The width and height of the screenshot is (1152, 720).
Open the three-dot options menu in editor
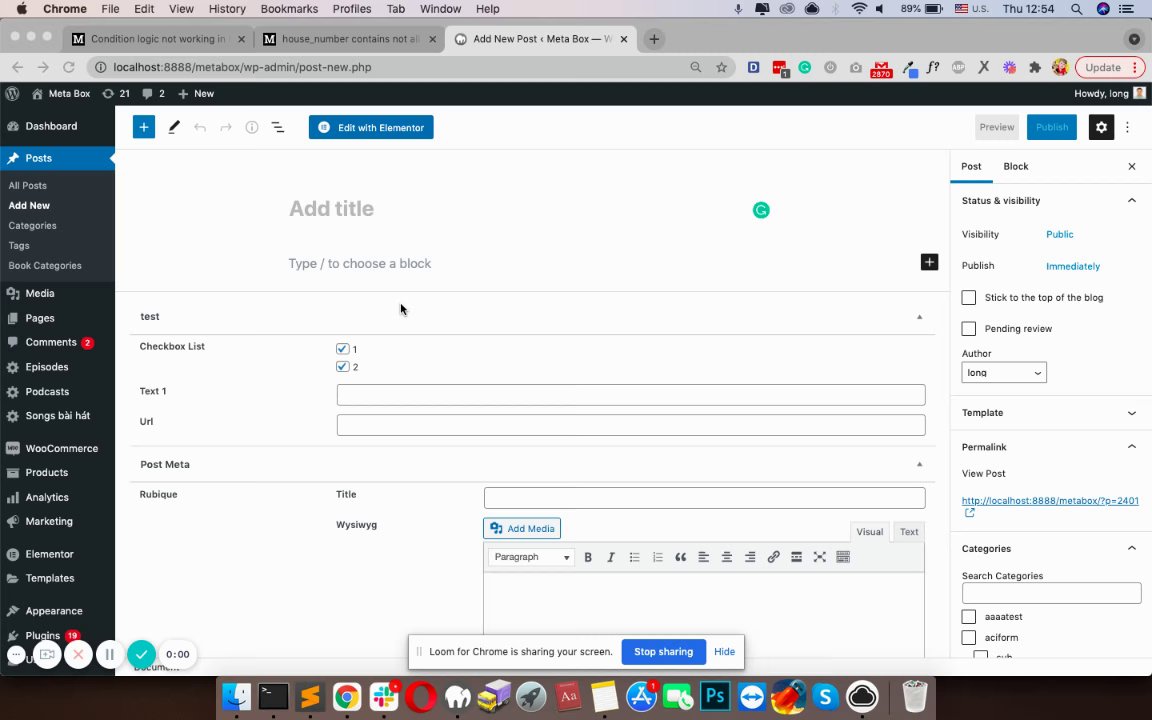(1127, 127)
